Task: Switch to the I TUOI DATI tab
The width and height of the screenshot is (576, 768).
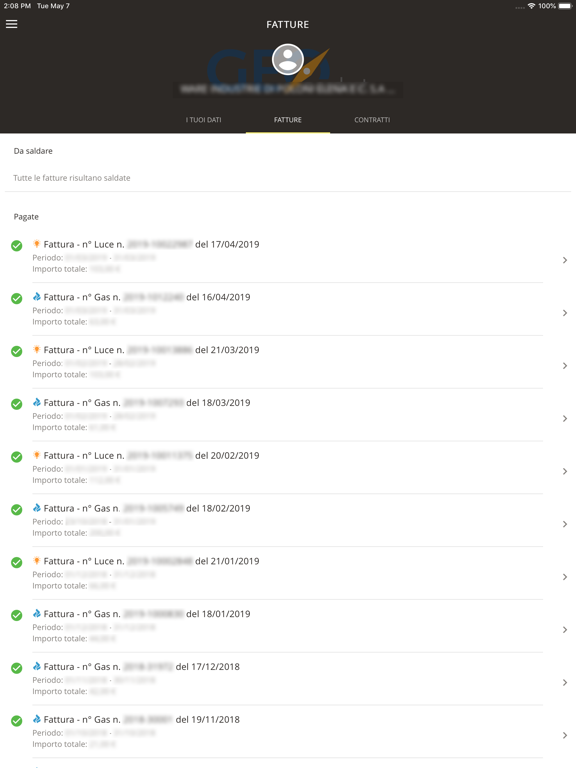Action: tap(203, 120)
